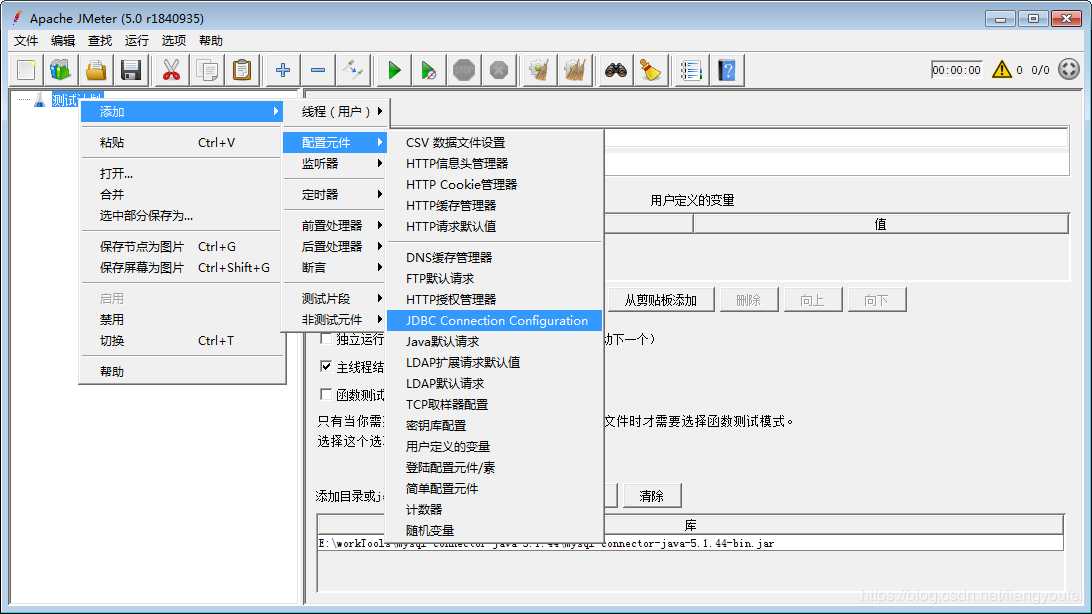
Task: Collapse all nodes with minus icon
Action: pyautogui.click(x=318, y=70)
